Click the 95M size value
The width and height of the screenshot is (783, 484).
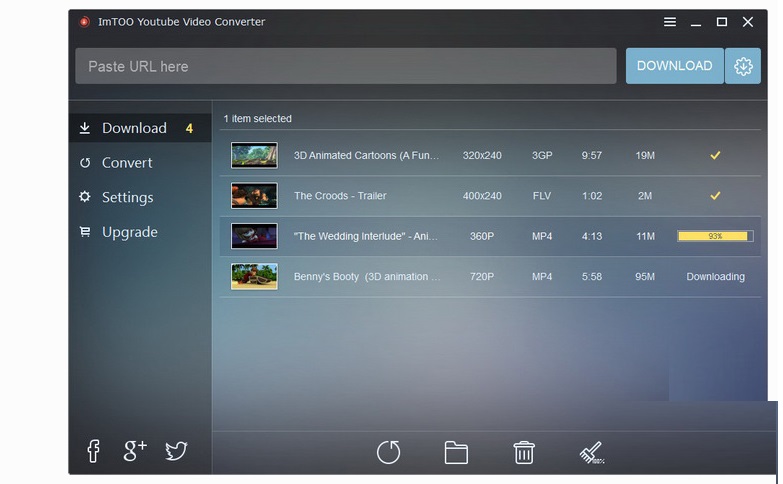pyautogui.click(x=645, y=277)
